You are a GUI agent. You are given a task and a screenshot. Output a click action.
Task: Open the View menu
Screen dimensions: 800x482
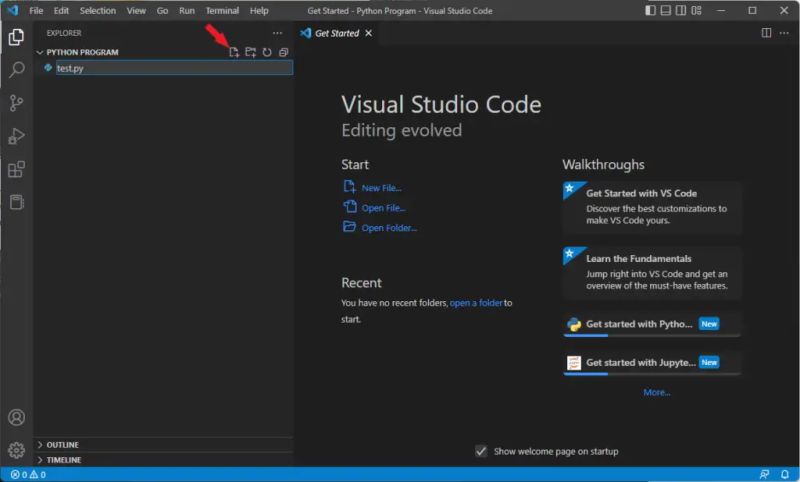point(136,11)
